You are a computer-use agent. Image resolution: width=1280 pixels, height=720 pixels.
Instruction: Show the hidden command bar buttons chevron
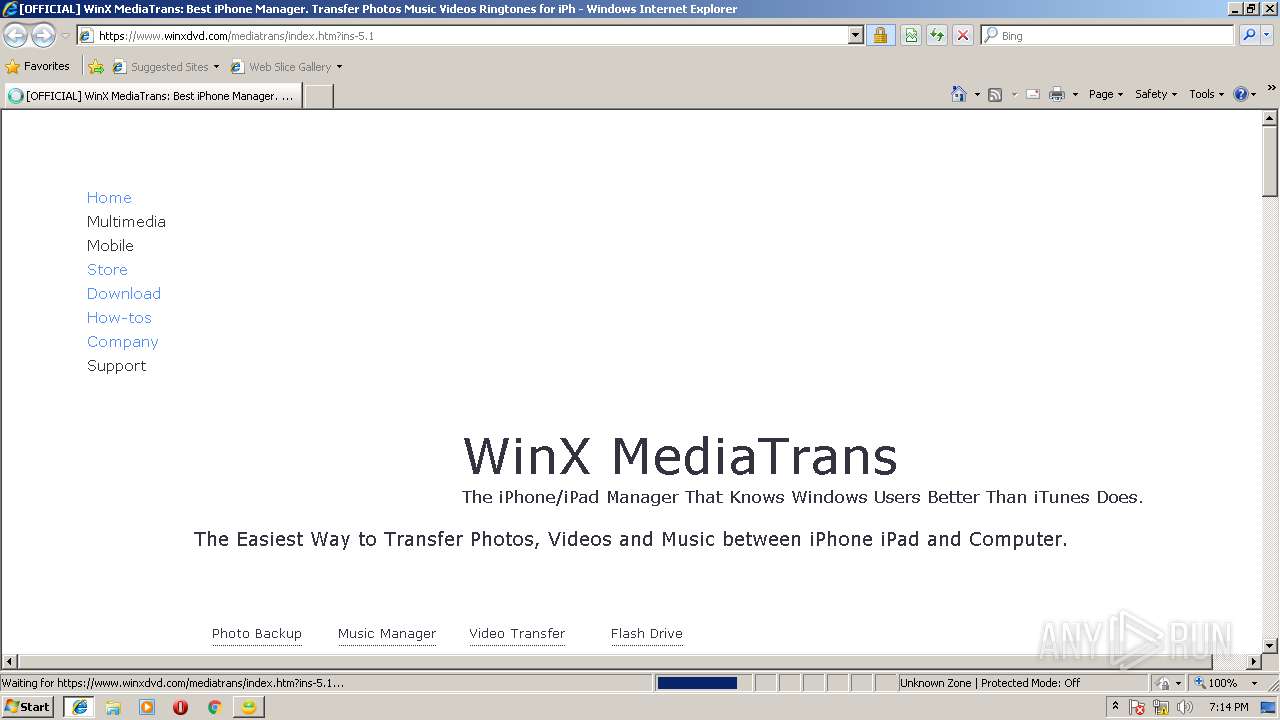[1271, 88]
